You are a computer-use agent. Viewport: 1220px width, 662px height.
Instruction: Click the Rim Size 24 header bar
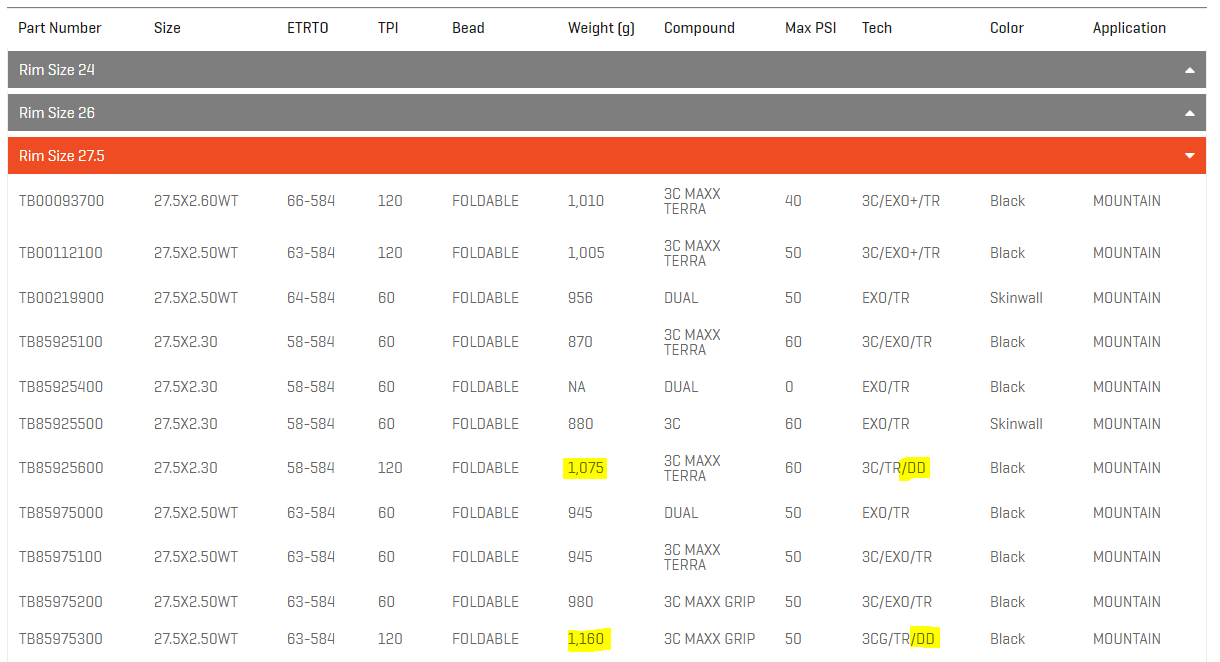(607, 70)
